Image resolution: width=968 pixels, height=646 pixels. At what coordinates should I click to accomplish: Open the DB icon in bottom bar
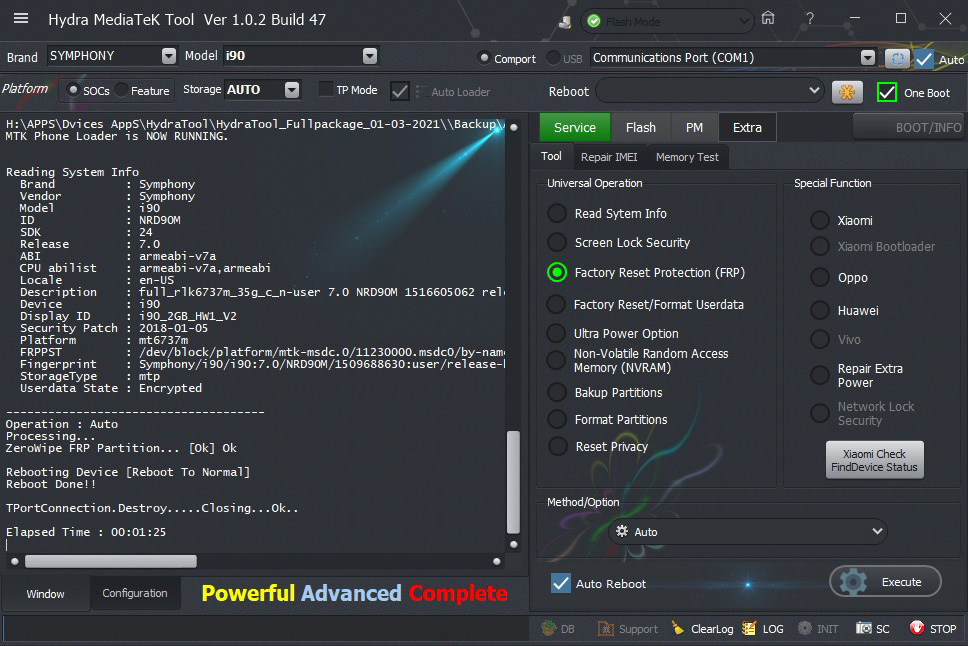[x=558, y=629]
